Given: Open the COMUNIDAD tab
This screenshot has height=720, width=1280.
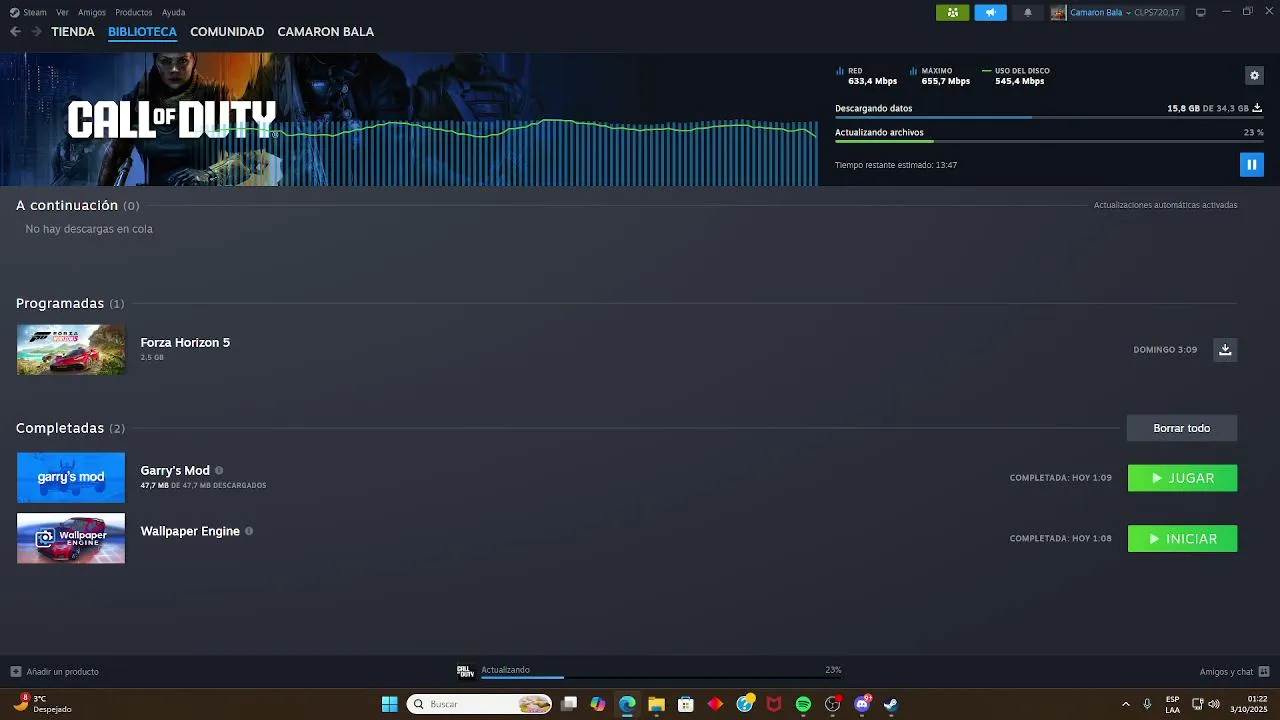Looking at the screenshot, I should [227, 32].
